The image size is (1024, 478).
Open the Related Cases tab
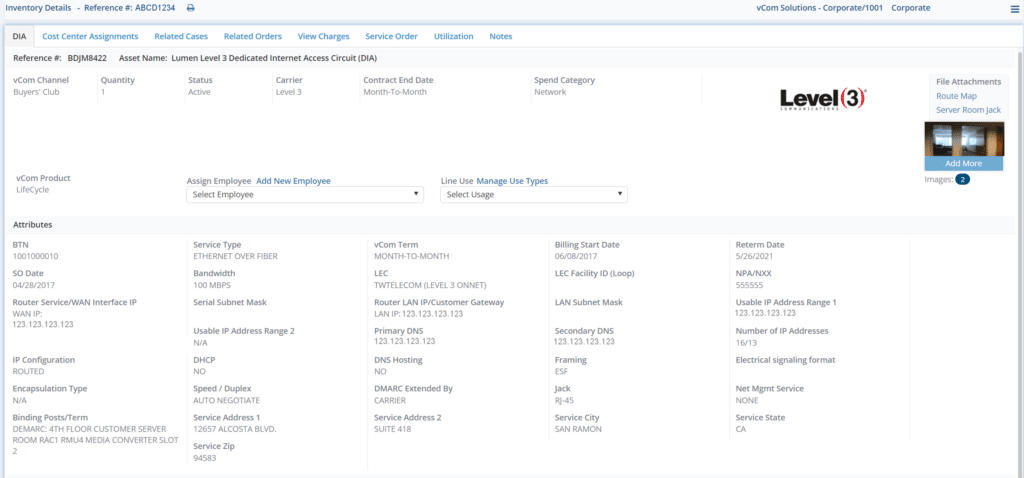point(181,36)
